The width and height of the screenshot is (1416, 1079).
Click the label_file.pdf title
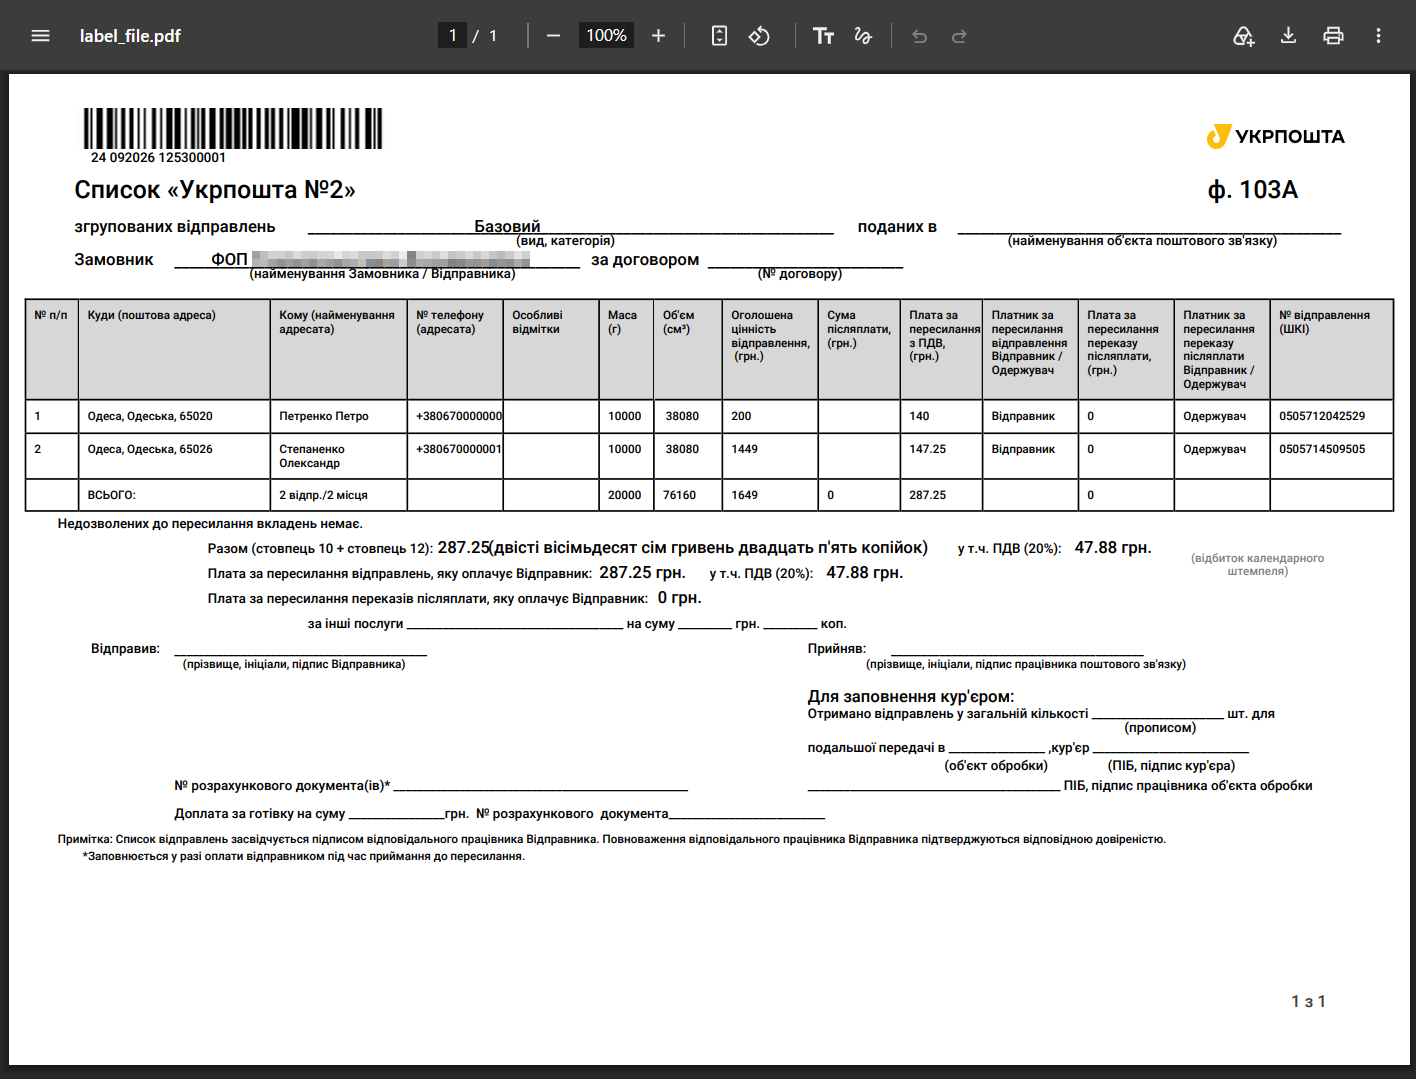(130, 36)
